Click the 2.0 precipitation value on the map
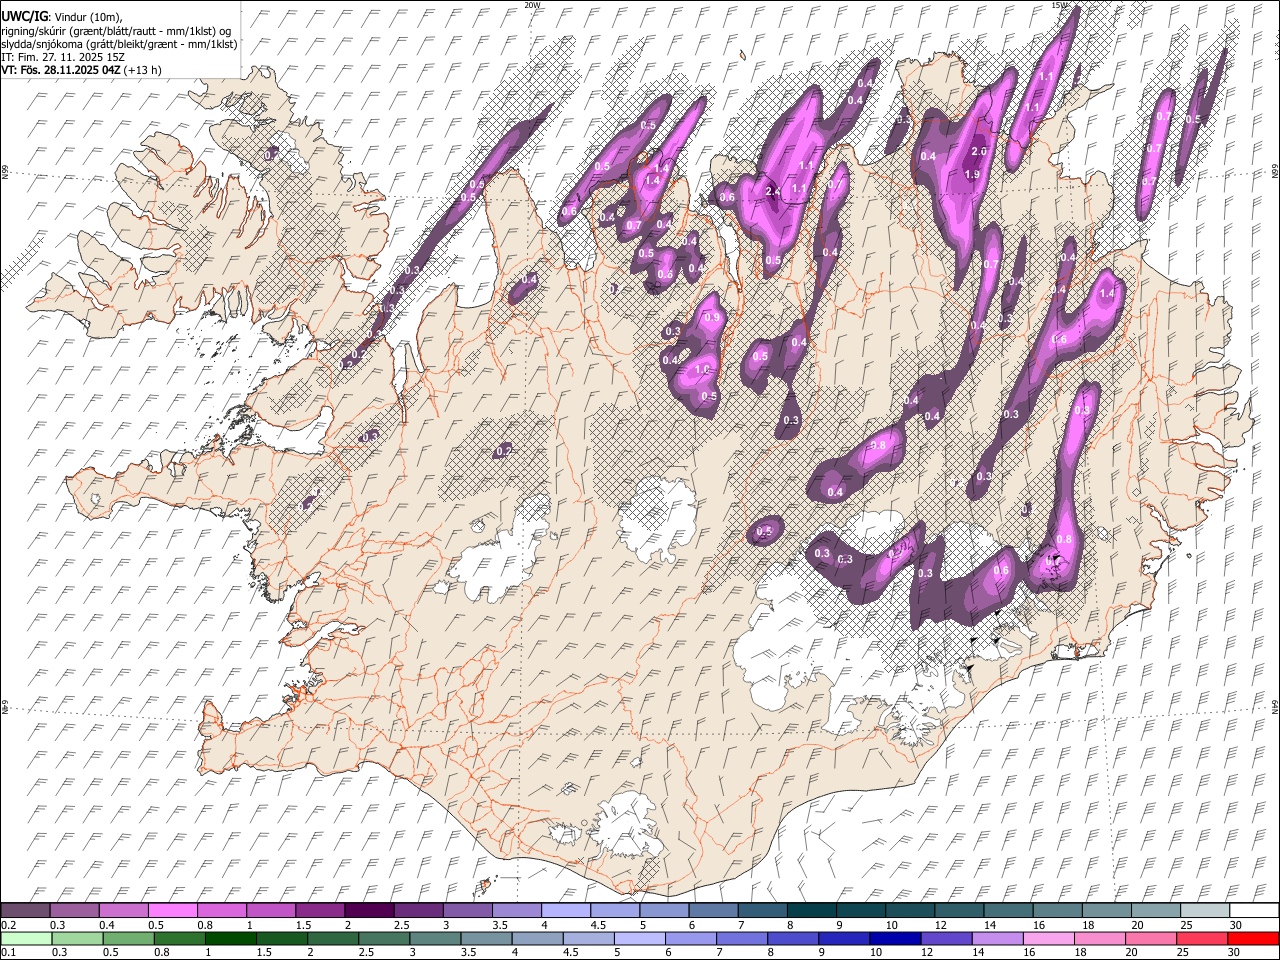Screen dimensions: 1280x960 [x=979, y=152]
